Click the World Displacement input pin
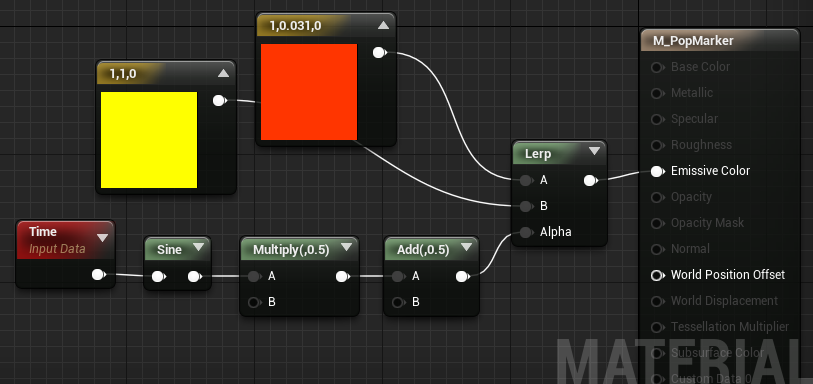The image size is (813, 384). [x=657, y=301]
